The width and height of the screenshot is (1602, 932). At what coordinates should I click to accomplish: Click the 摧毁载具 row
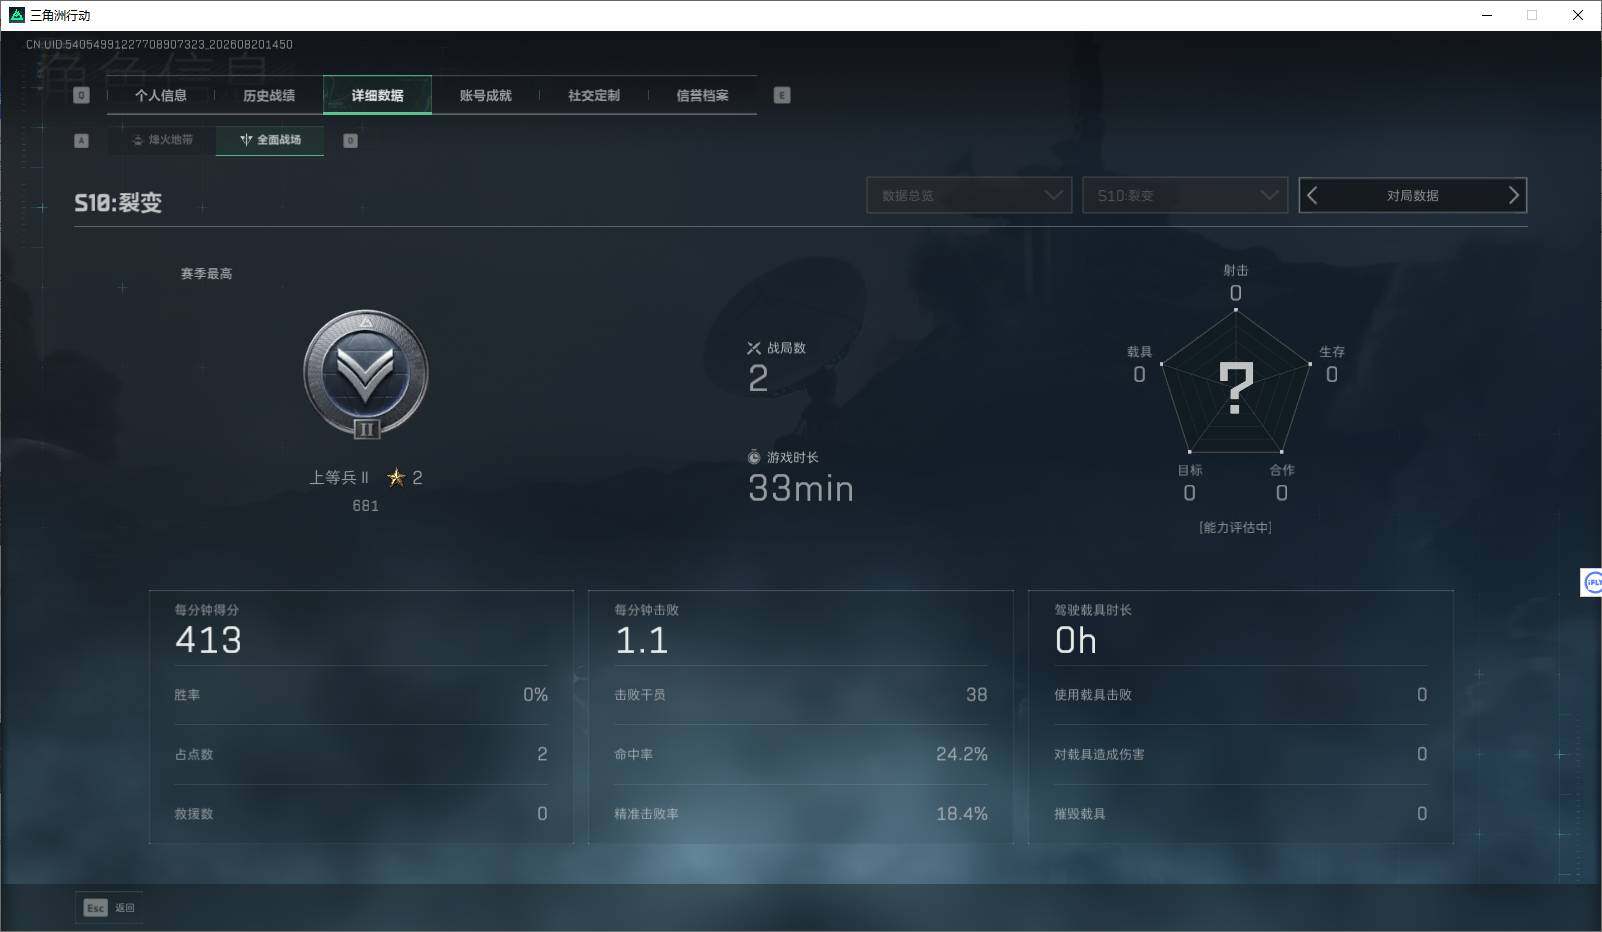coord(1241,814)
